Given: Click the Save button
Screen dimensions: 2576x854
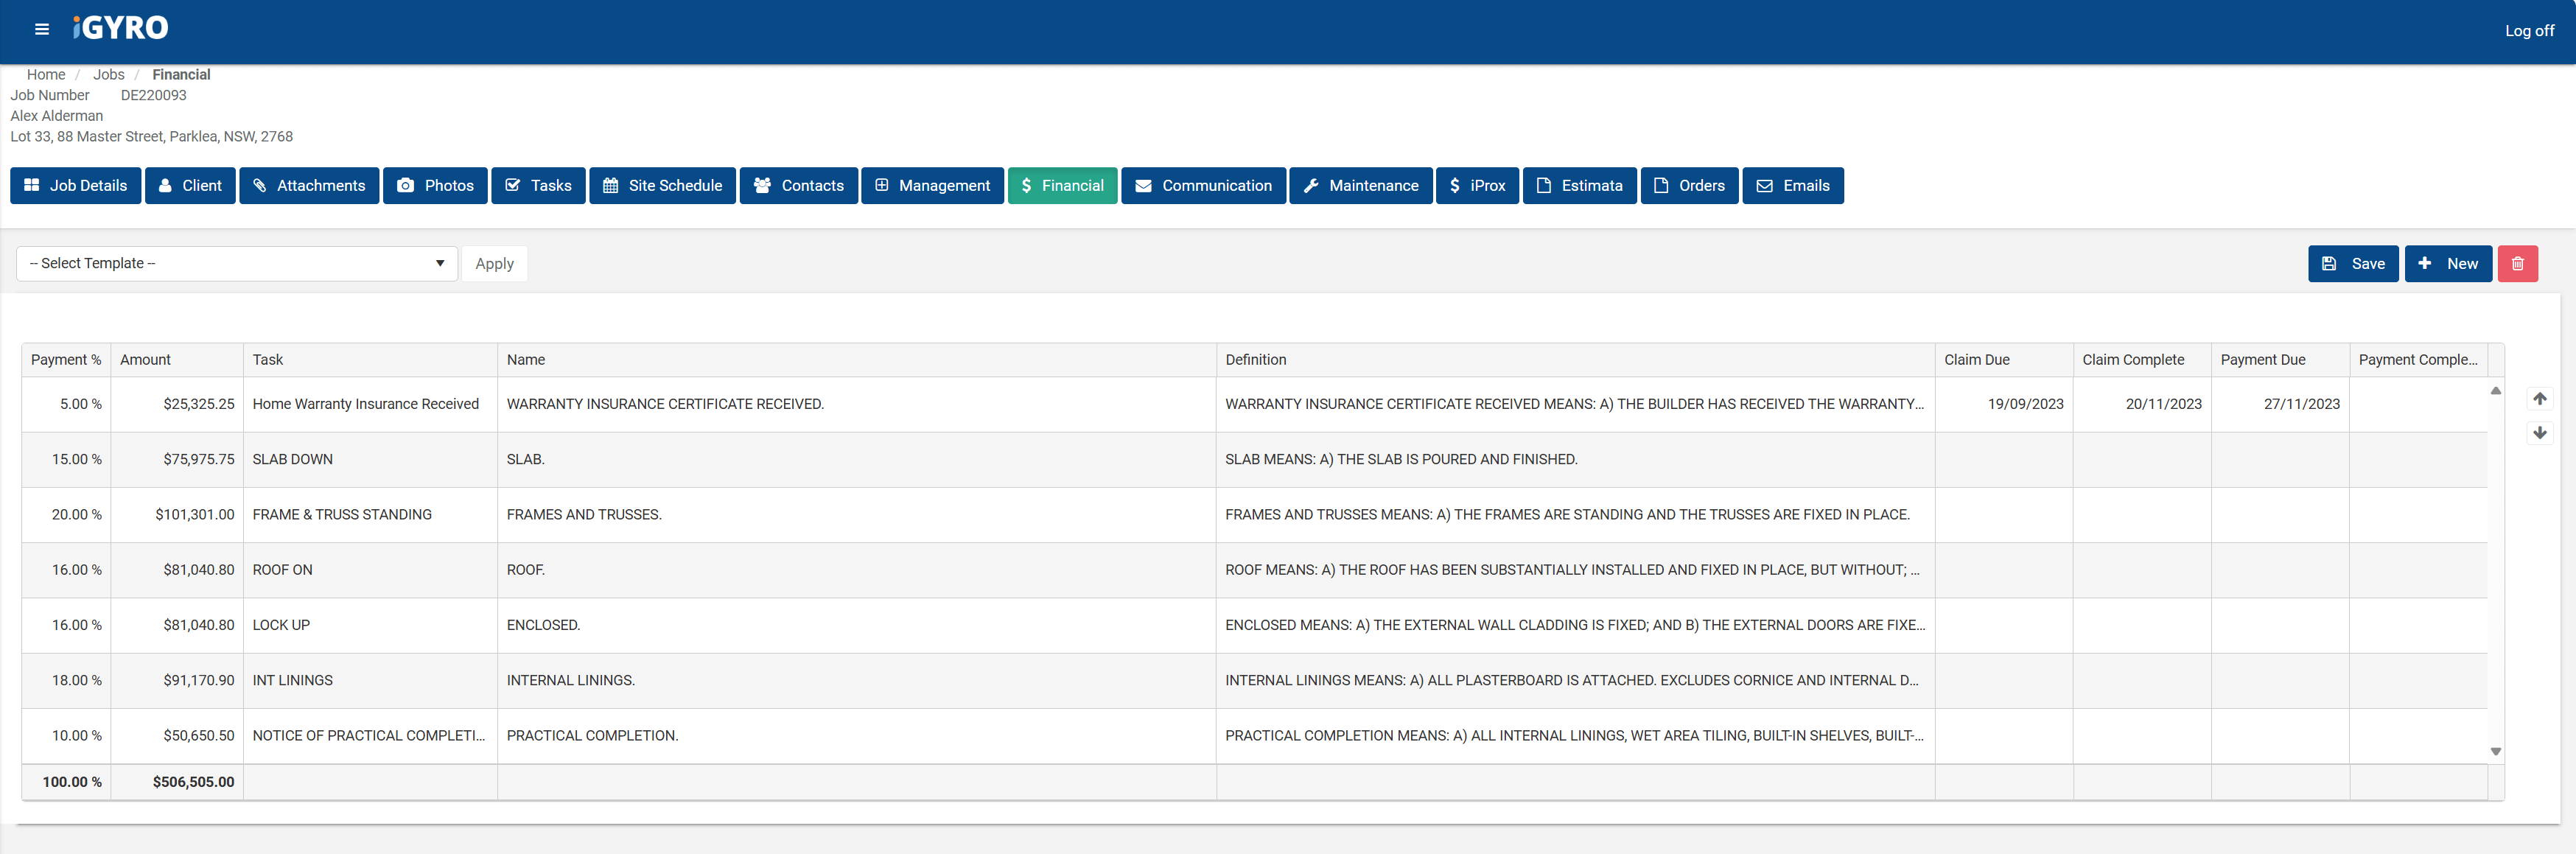Looking at the screenshot, I should [2352, 264].
